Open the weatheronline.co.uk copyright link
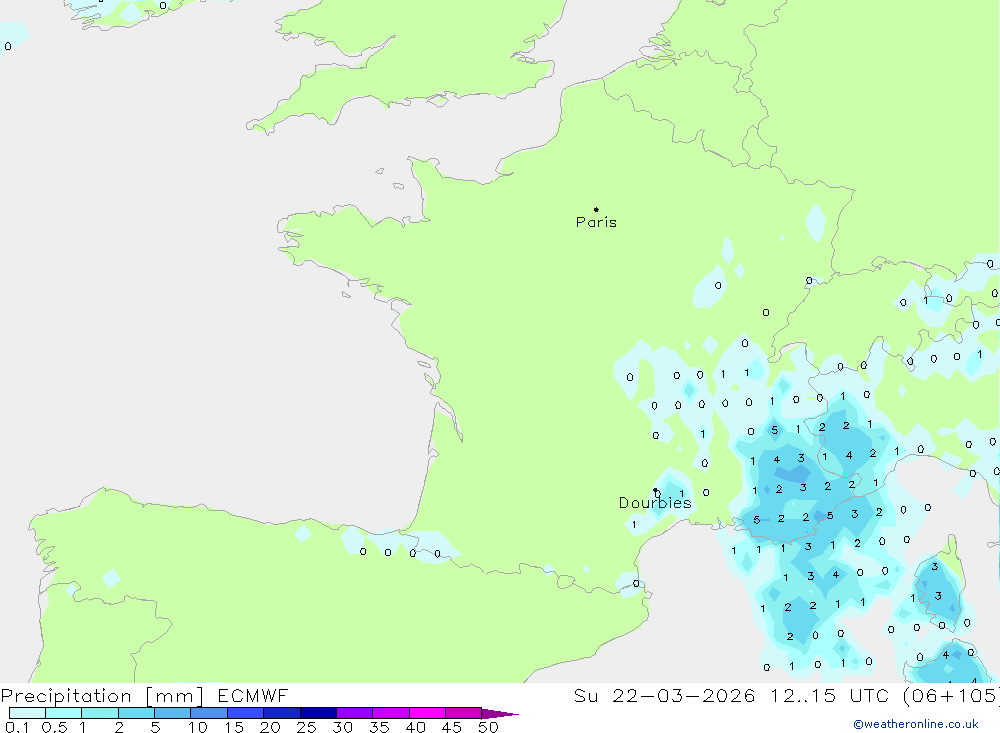 (x=916, y=724)
